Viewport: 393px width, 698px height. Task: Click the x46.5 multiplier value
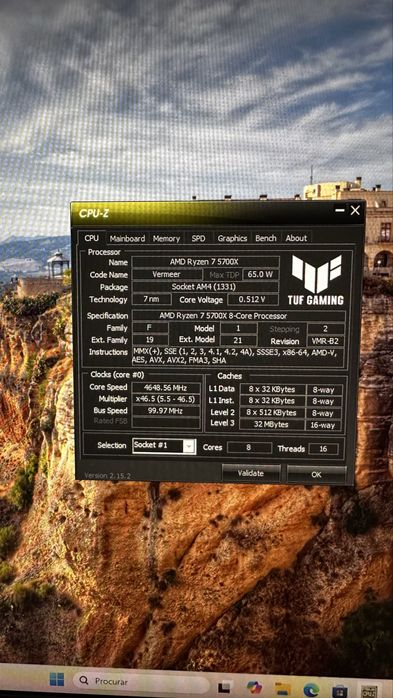pos(166,399)
